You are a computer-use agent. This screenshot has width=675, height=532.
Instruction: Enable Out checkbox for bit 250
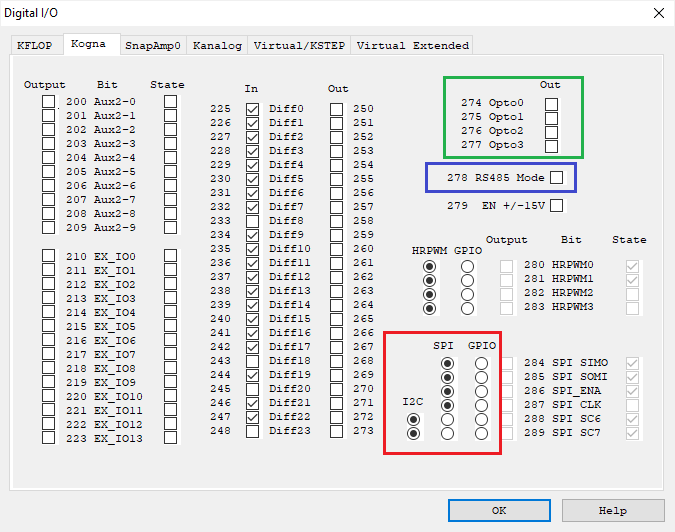(337, 109)
